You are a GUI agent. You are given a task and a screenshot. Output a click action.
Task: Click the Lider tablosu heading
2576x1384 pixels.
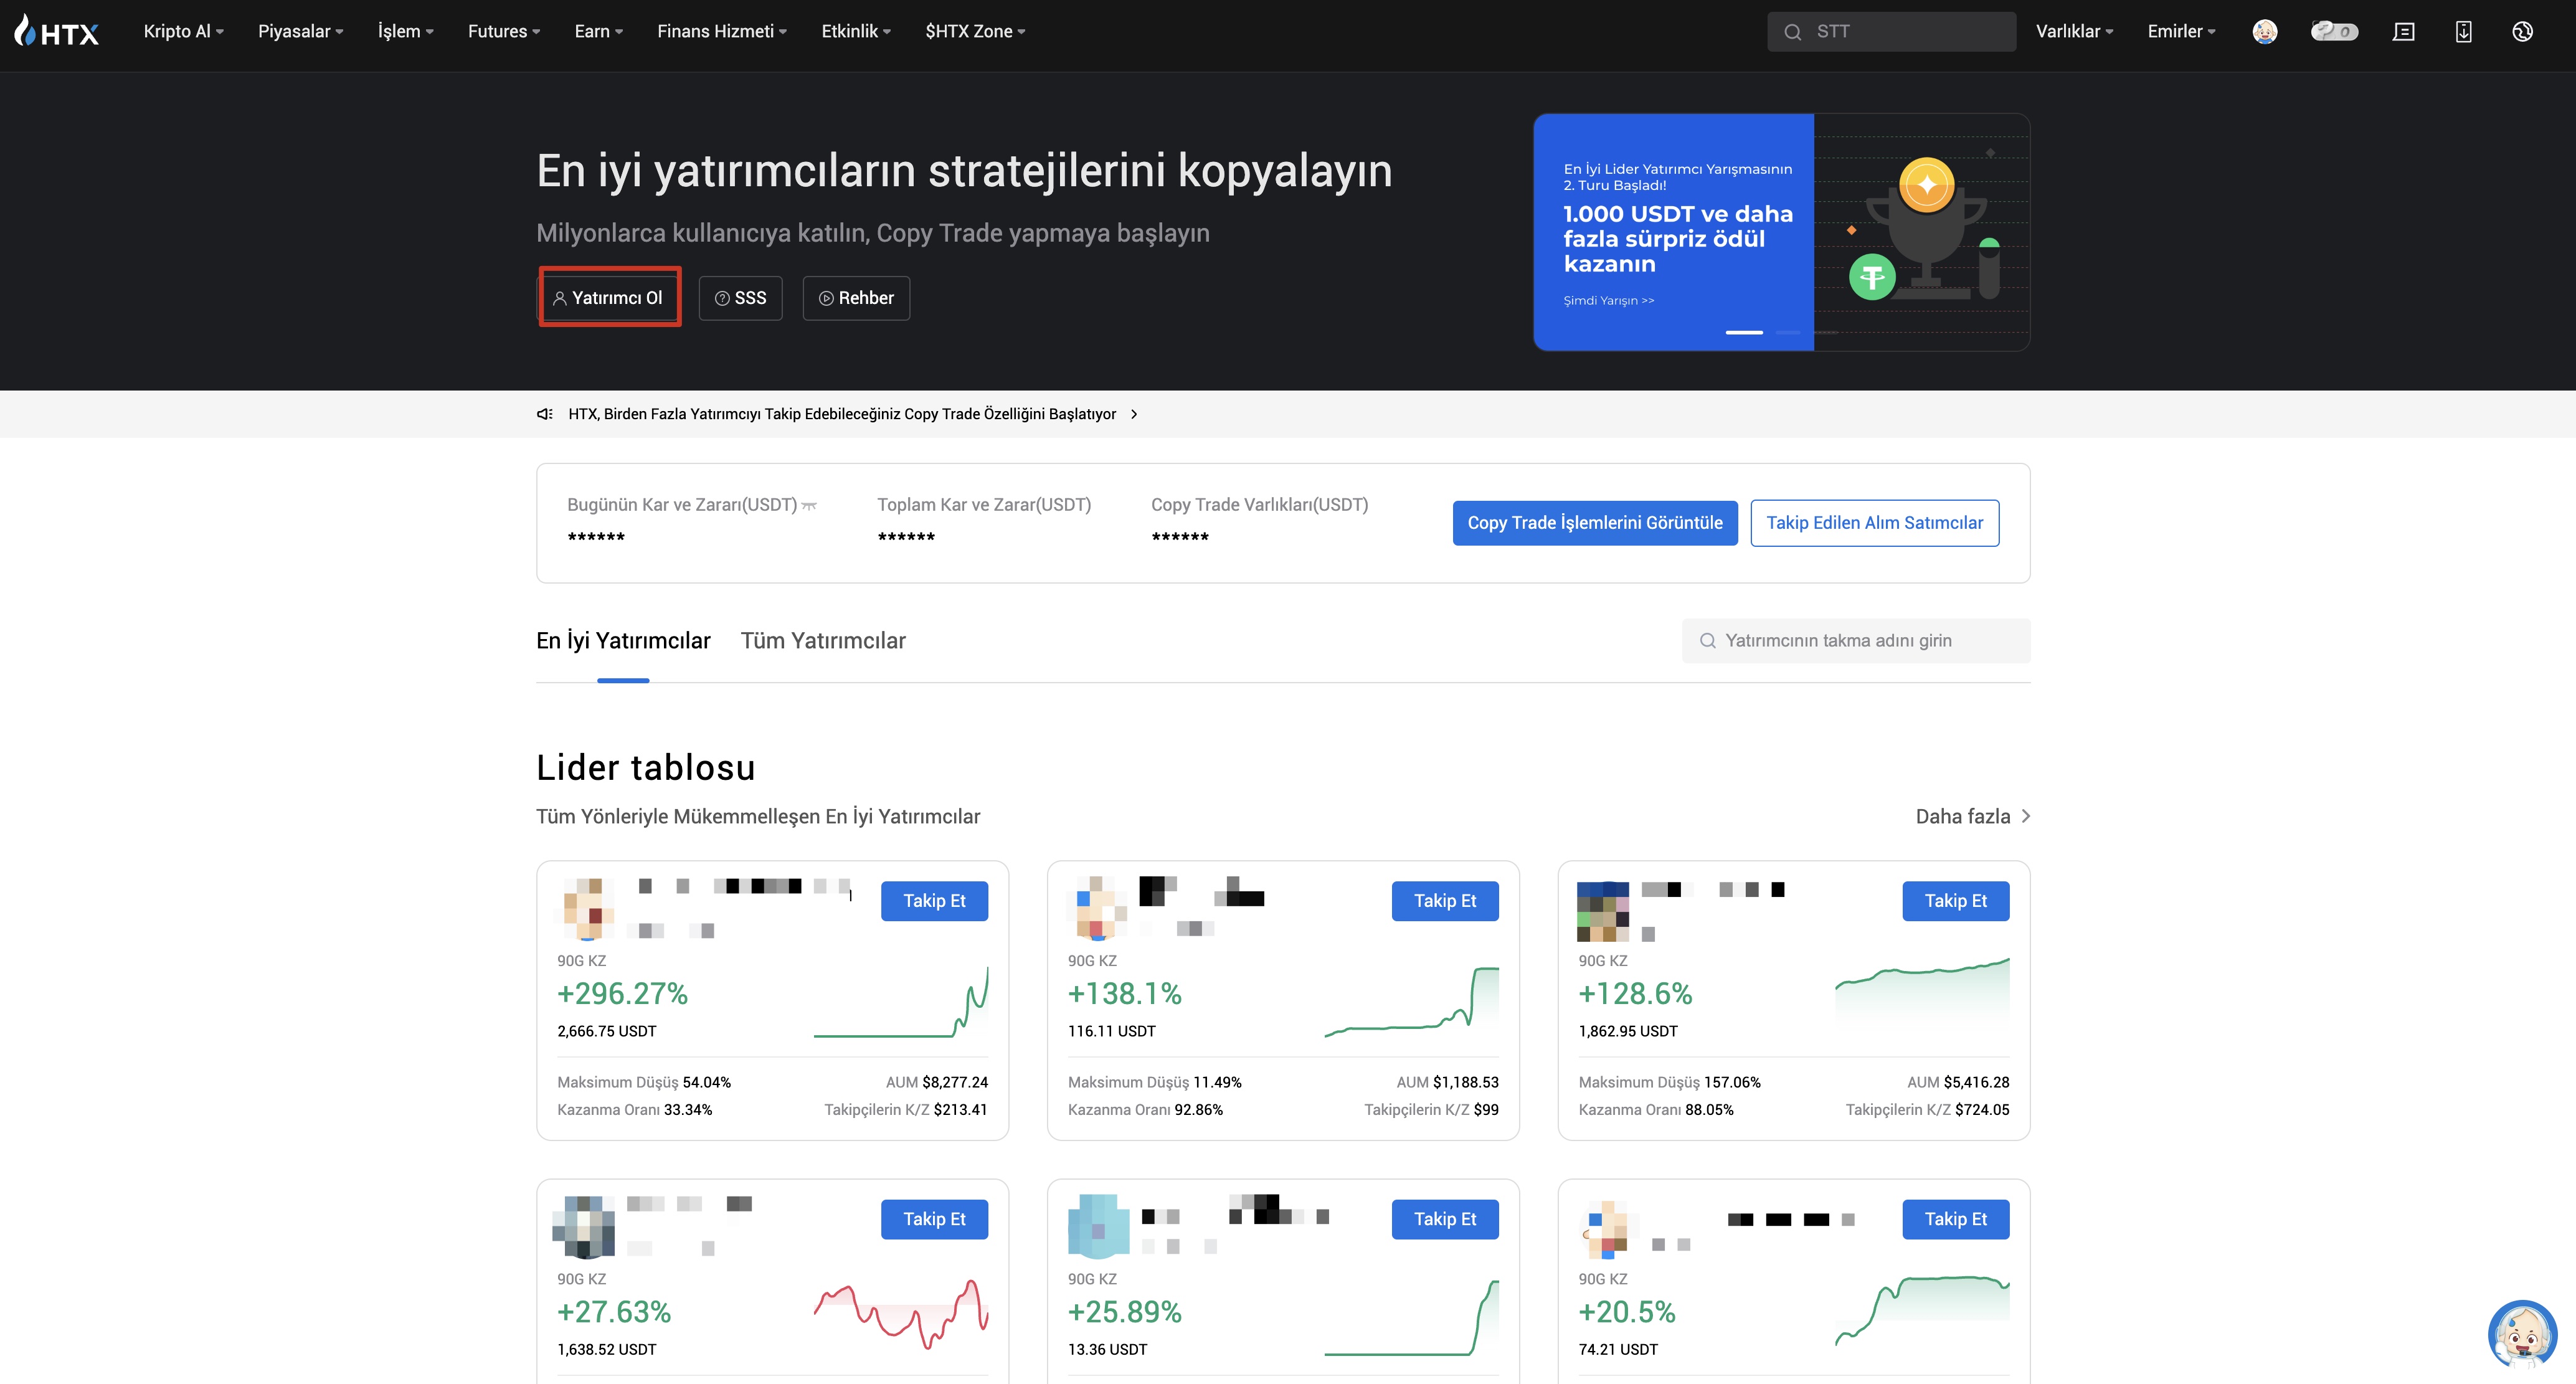pyautogui.click(x=646, y=768)
